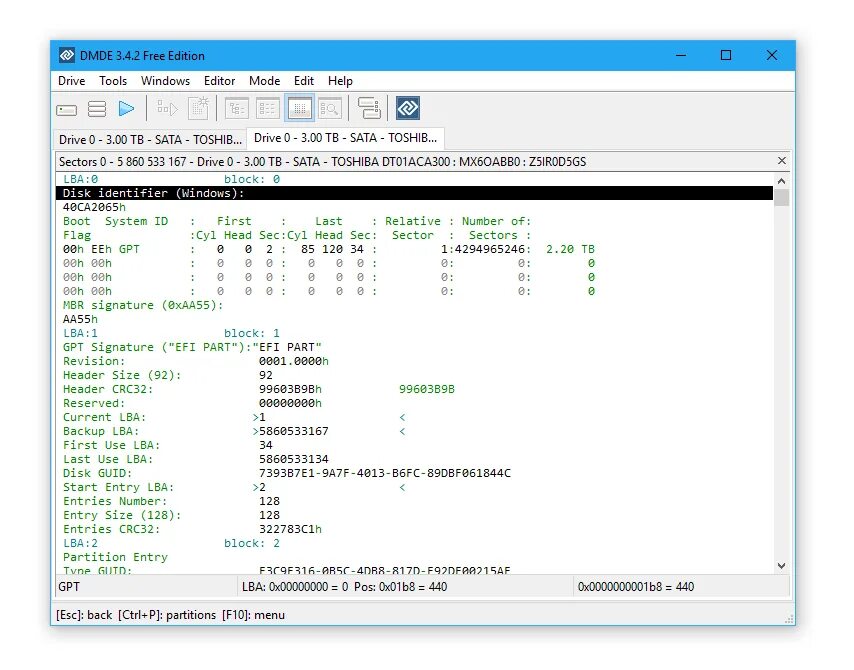Viewport: 854px width, 670px height.
Task: Click the 'Partition Entry' label
Action: (x=115, y=557)
